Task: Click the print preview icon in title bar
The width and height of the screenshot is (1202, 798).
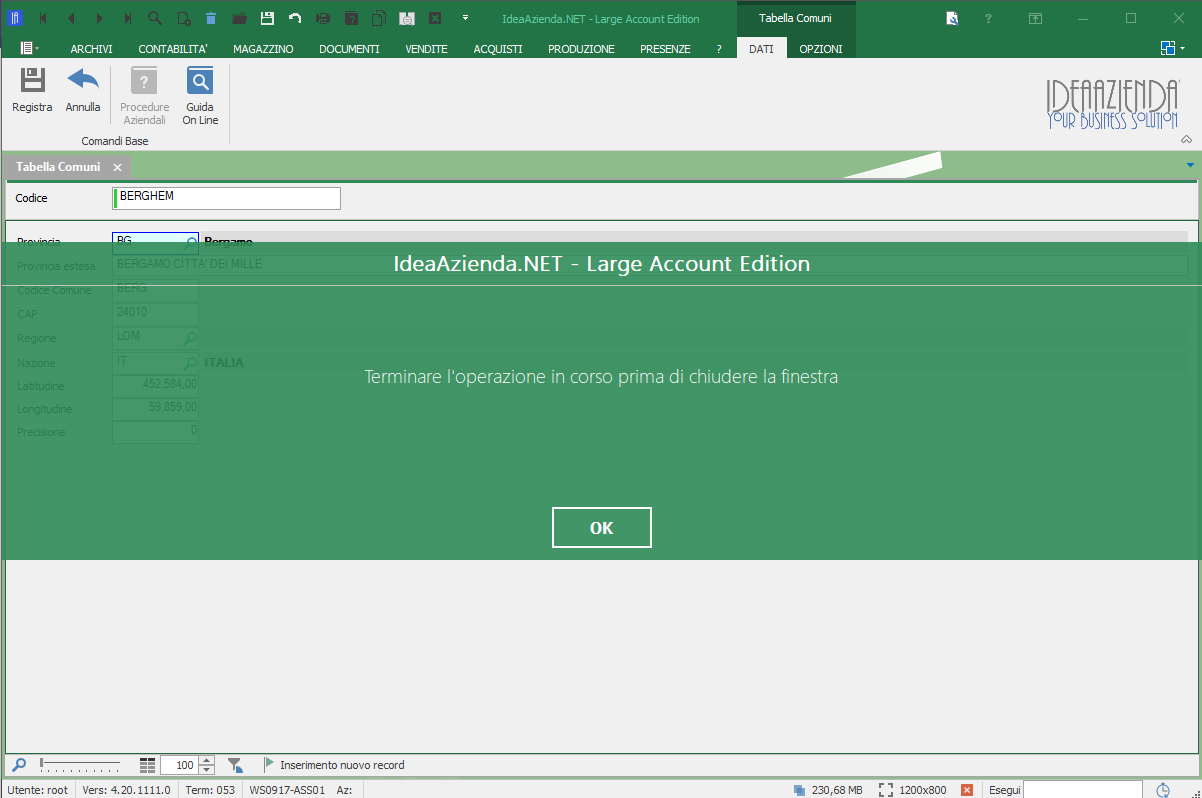Action: coord(407,18)
